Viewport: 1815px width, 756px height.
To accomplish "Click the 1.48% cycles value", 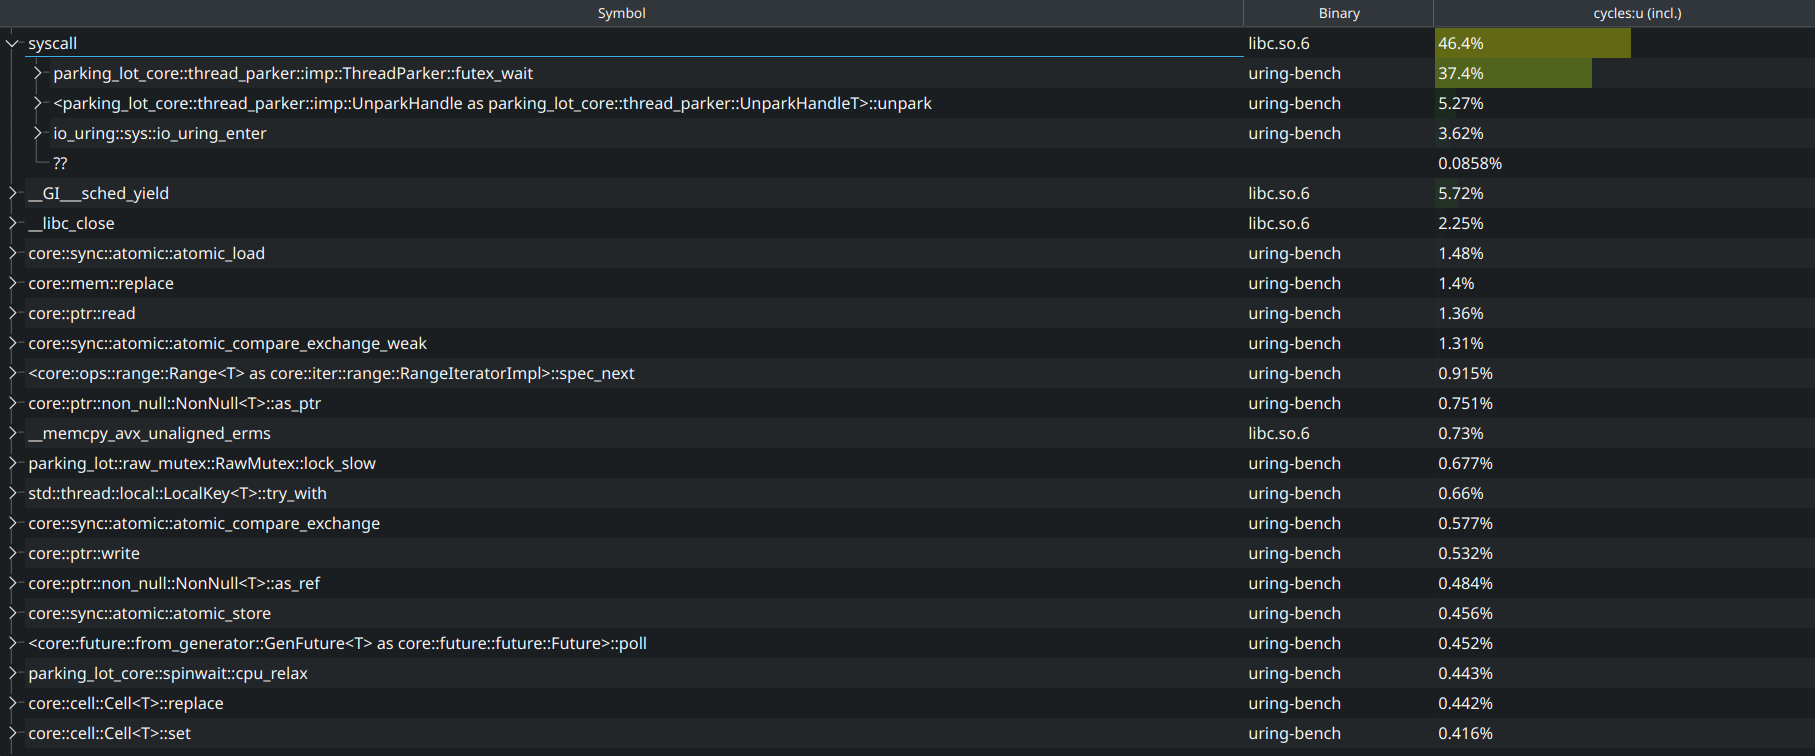I will tap(1461, 253).
